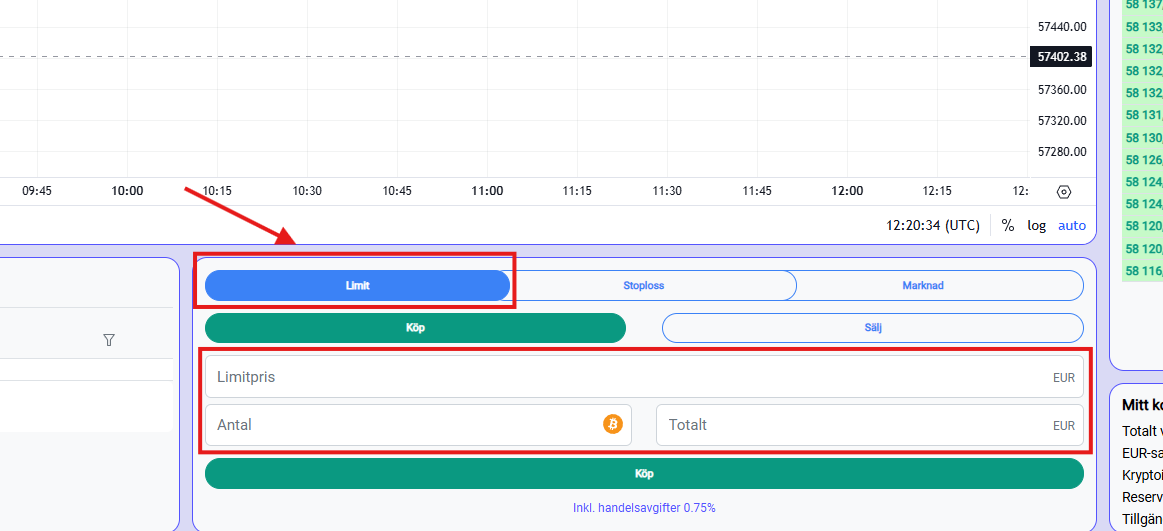Focus the Totalt EUR field
1163x531 pixels.
(x=870, y=425)
